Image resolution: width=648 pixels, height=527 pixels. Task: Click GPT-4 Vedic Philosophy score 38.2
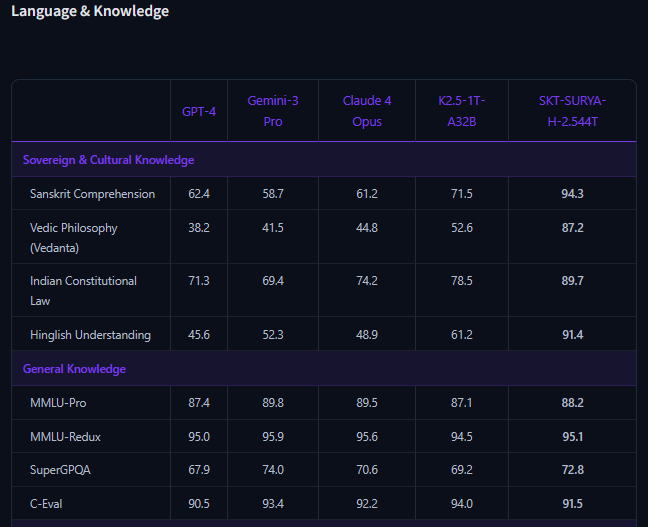[199, 228]
